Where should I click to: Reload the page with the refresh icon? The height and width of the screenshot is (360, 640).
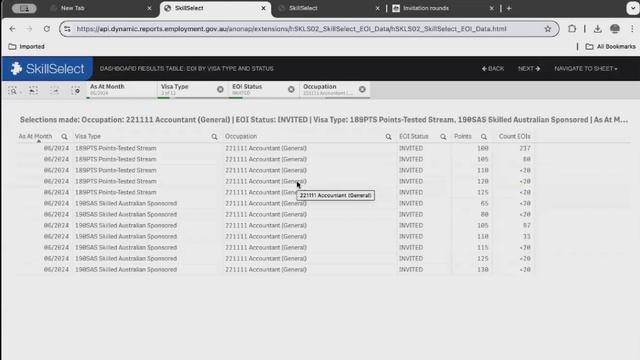[47, 29]
